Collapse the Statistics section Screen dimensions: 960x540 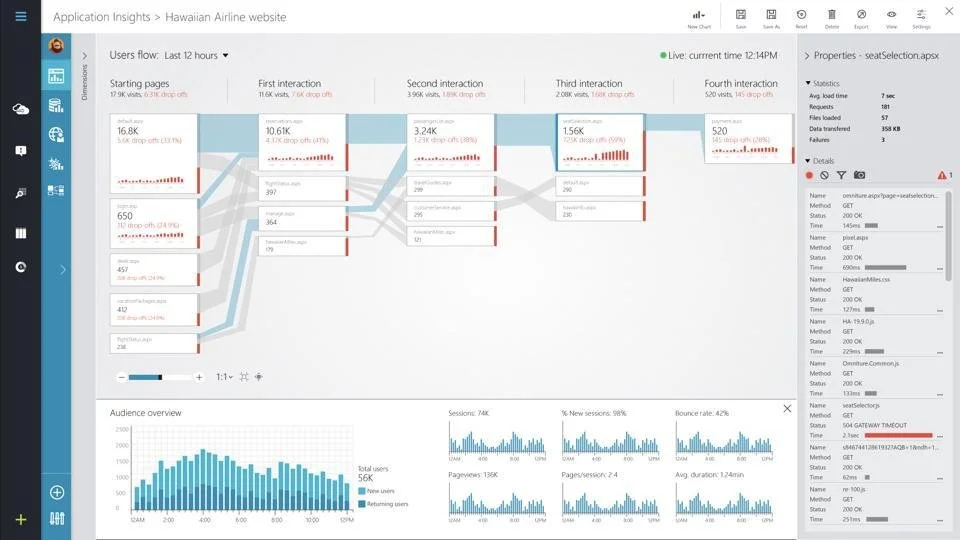coord(808,83)
